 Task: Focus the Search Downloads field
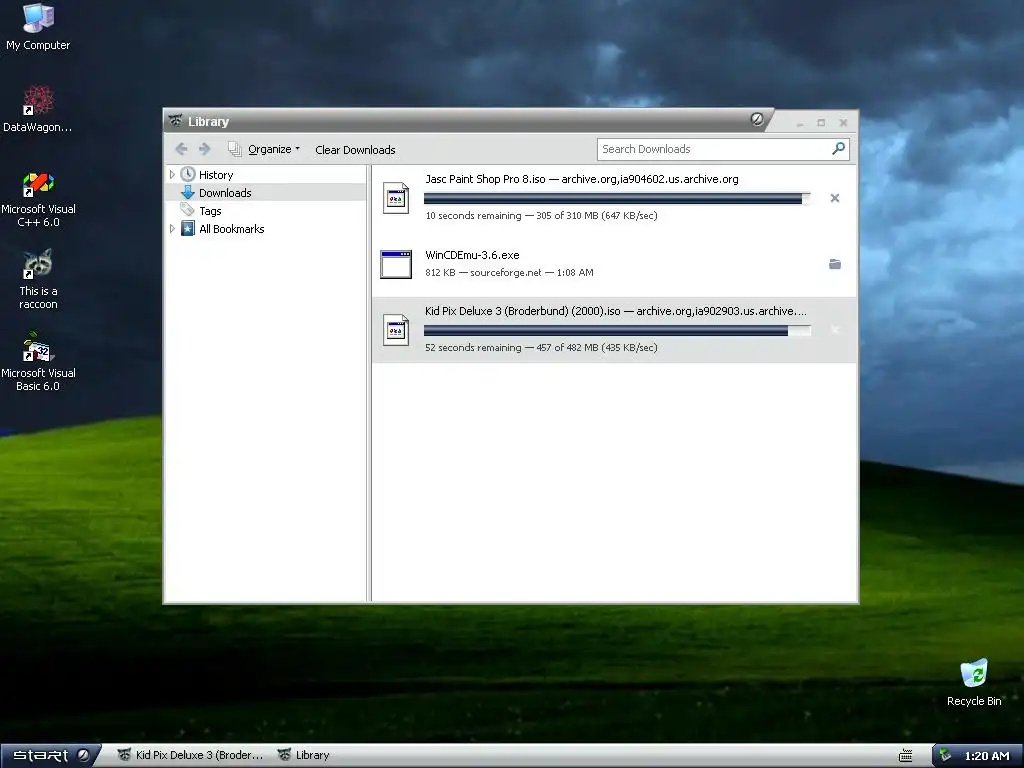[713, 149]
